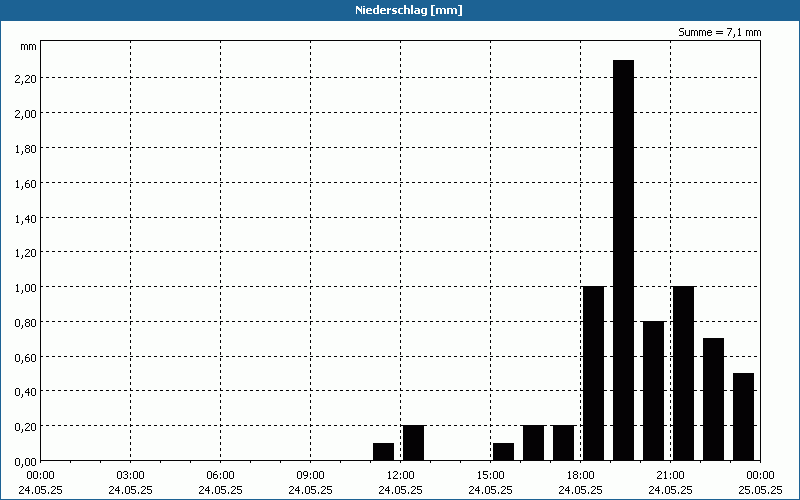Click the '15:00' time axis label

(490, 476)
